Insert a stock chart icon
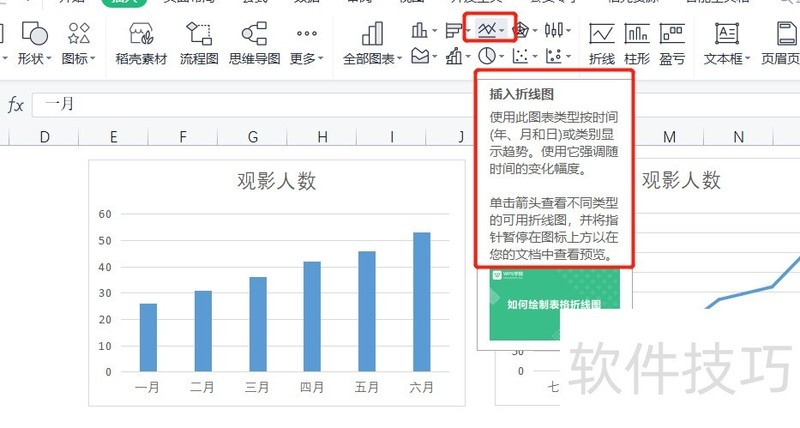 (x=554, y=30)
